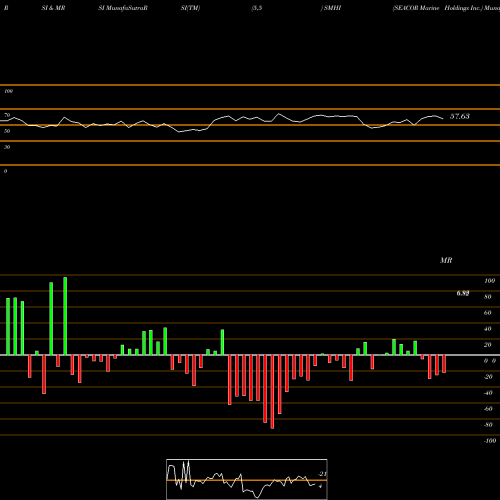Click the MR axis label 60

pyautogui.click(x=488, y=313)
